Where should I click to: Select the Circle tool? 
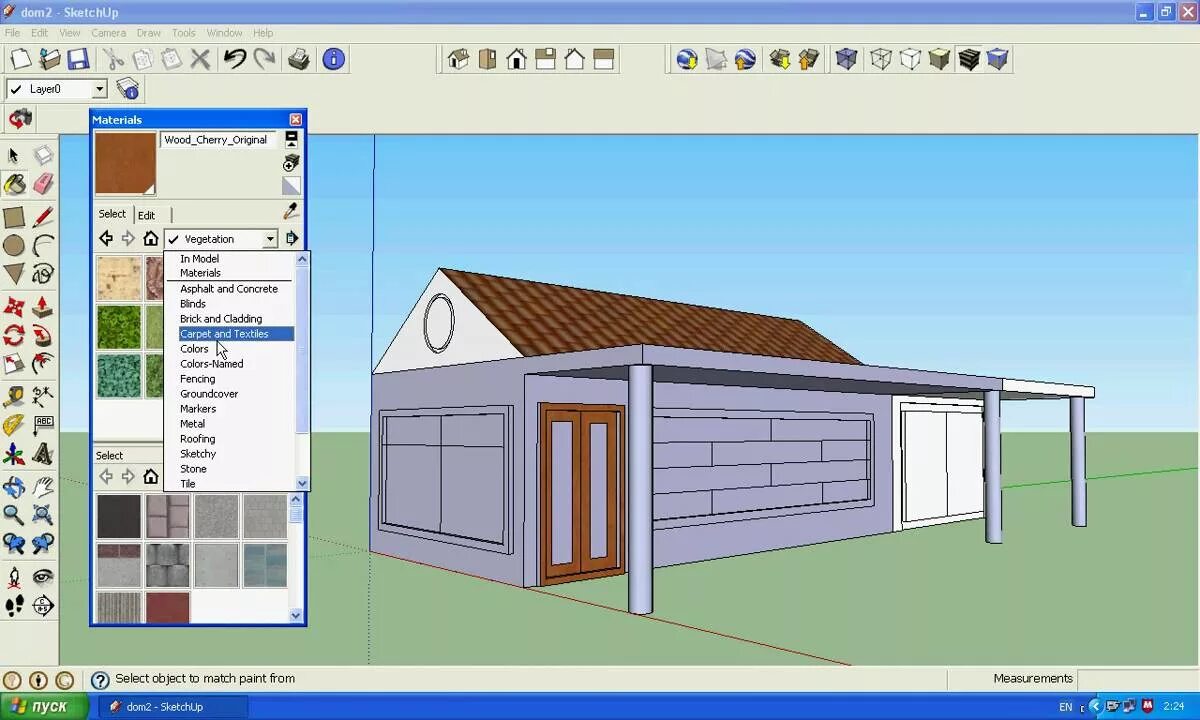pos(14,245)
